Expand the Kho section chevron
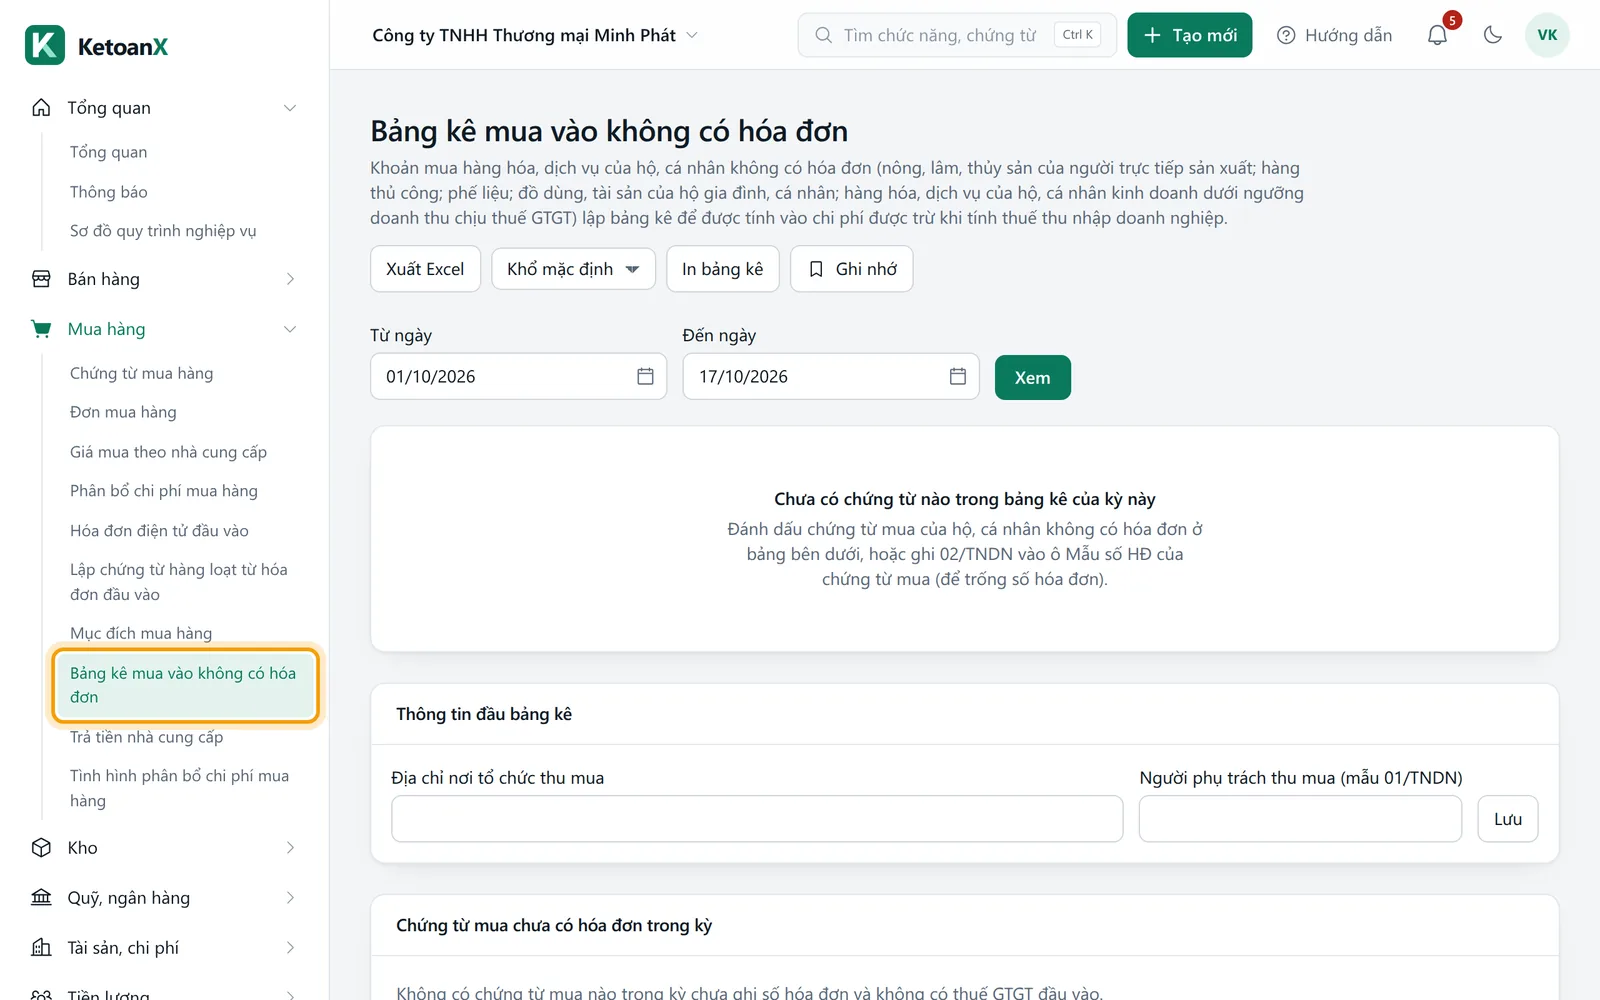This screenshot has height=1000, width=1600. [x=290, y=848]
